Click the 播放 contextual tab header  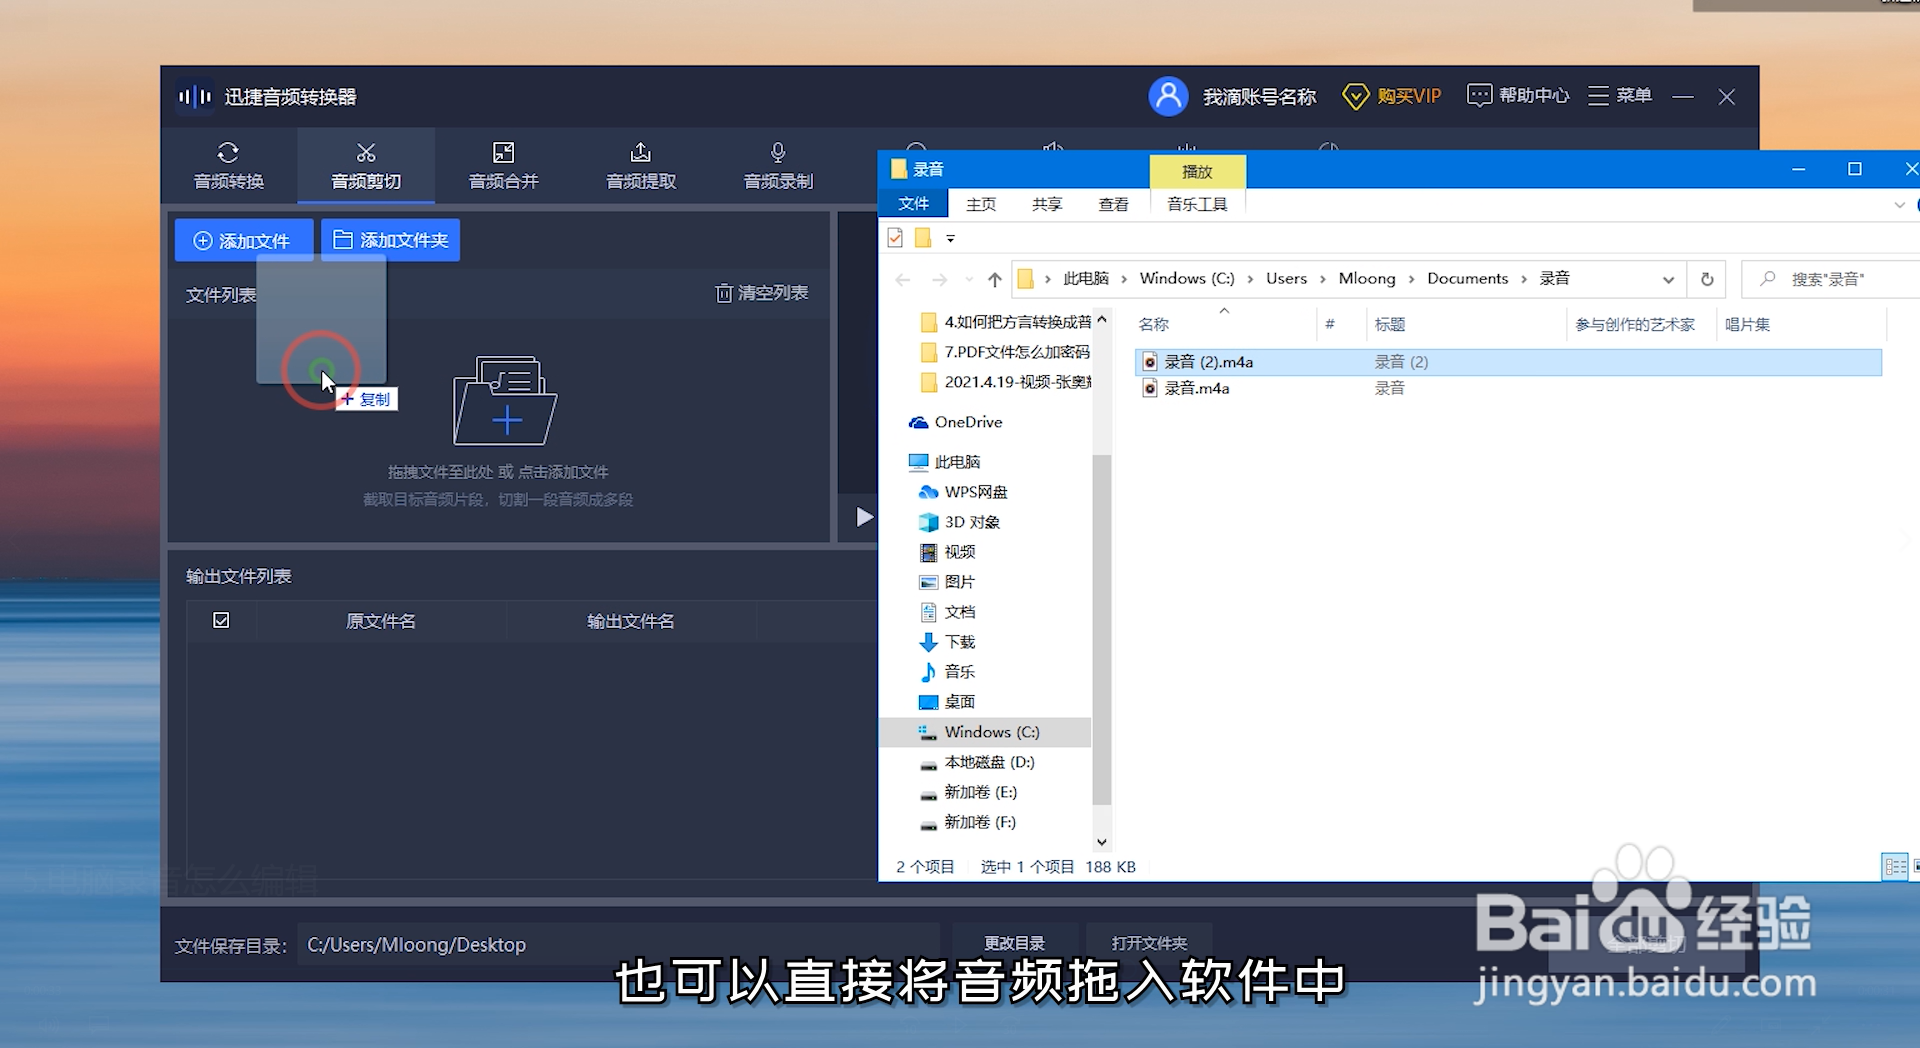coord(1197,171)
